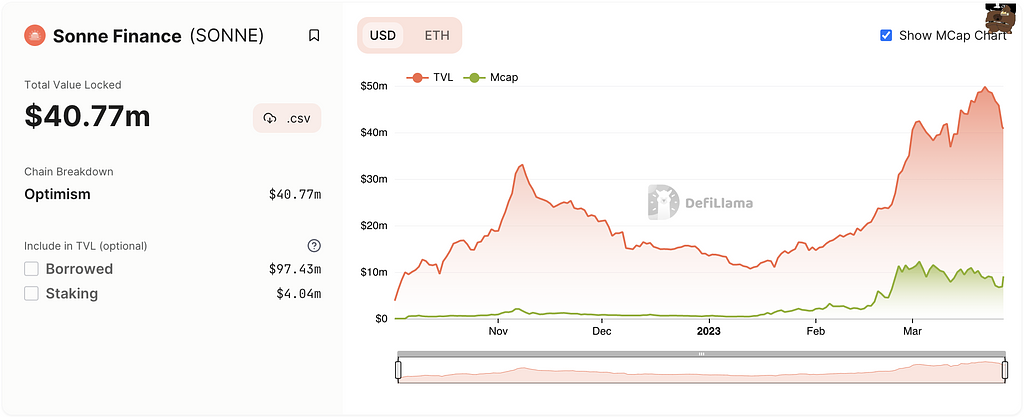Click the mini chart preview under the graph

(700, 372)
